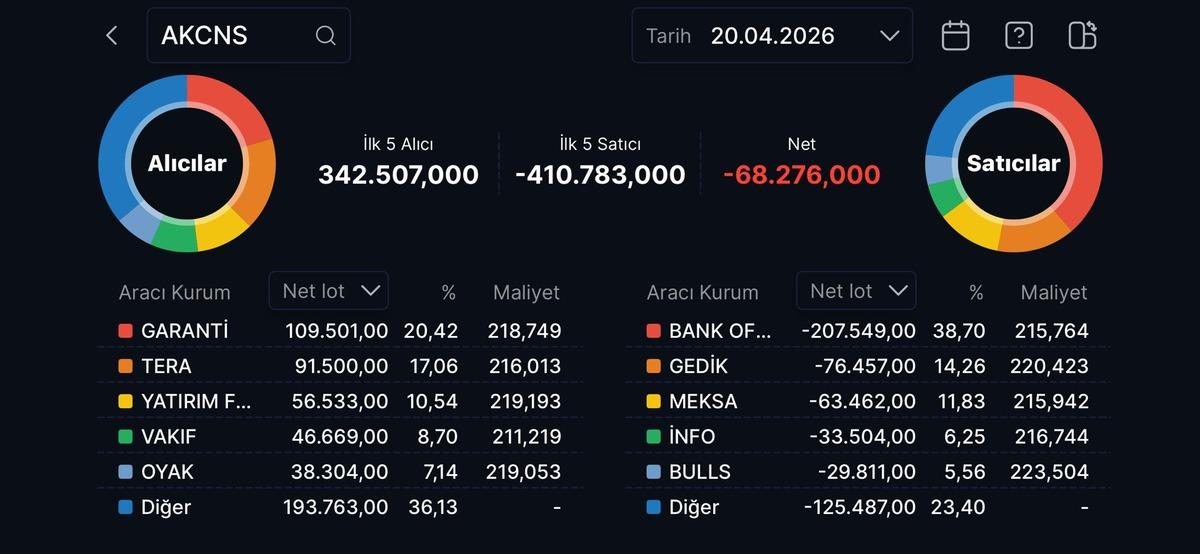Click sellers' Aracı Kurum column header
The image size is (1200, 554).
coord(702,293)
